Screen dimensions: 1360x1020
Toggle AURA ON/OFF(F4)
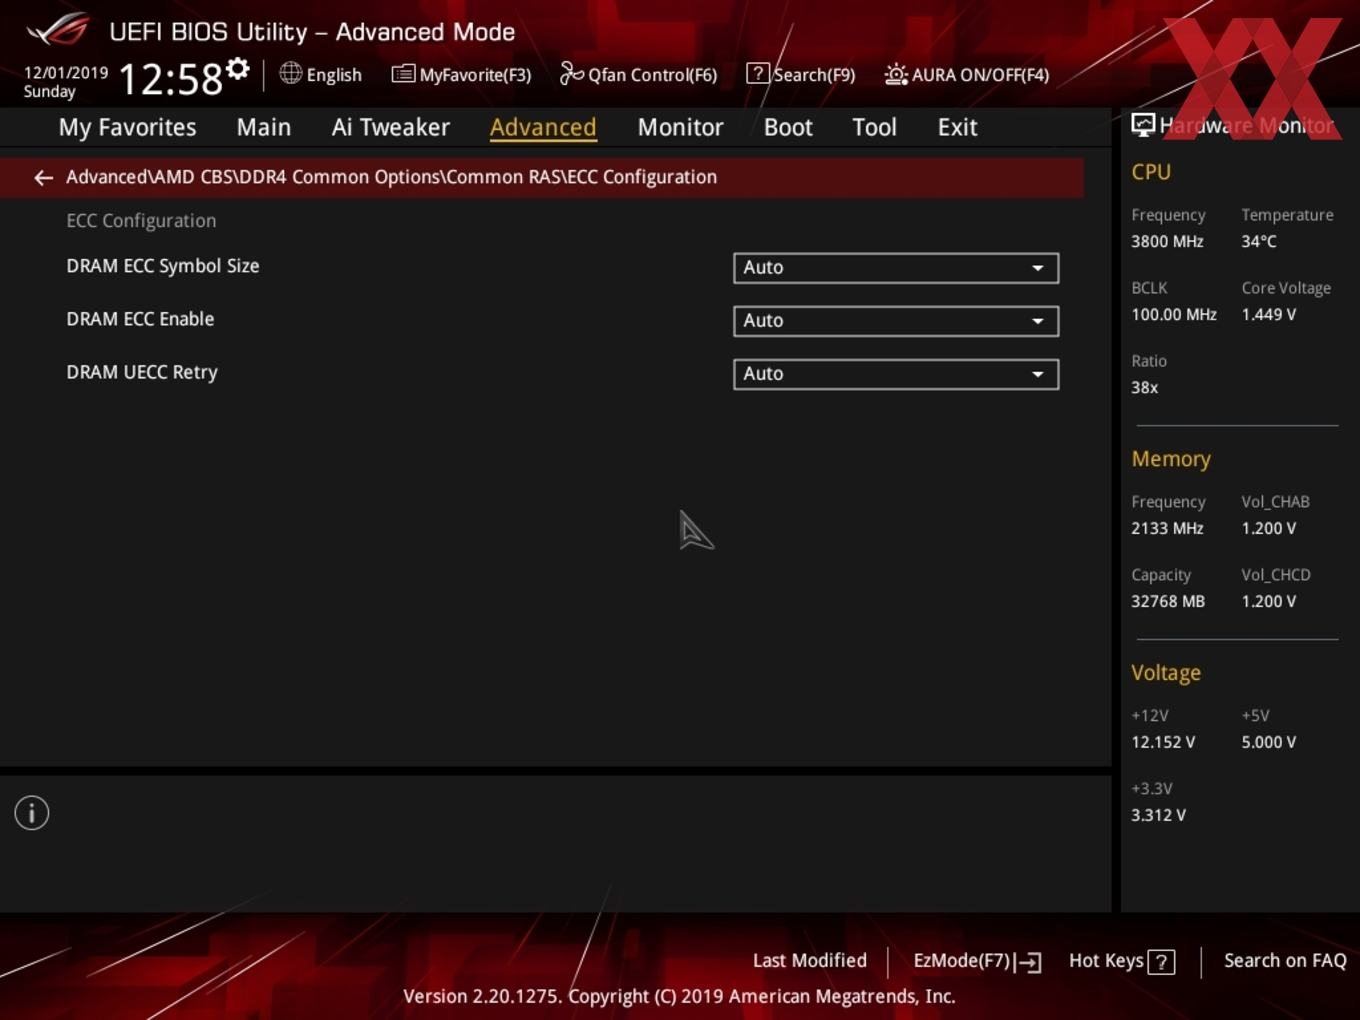(x=980, y=75)
